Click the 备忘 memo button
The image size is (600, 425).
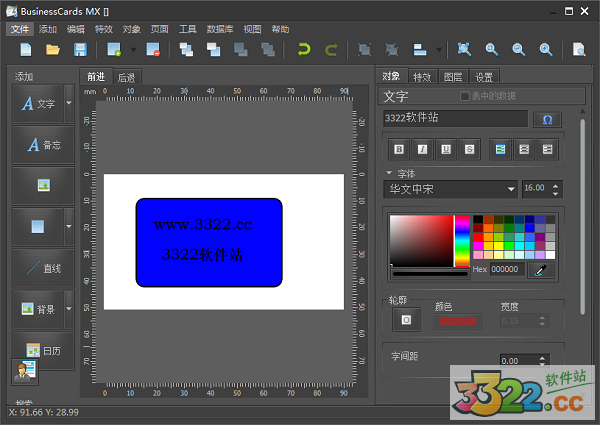coord(43,145)
